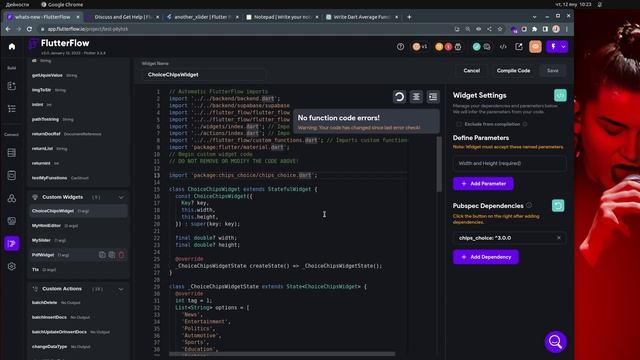Image resolution: width=640 pixels, height=360 pixels.
Task: Open the FlutterFlow home dashboard icon
Action: [x=12, y=47]
